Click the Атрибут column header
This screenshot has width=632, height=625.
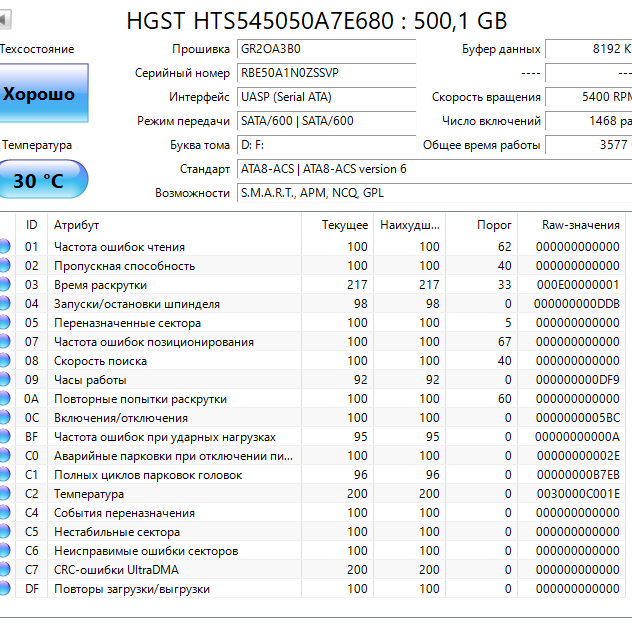click(175, 225)
